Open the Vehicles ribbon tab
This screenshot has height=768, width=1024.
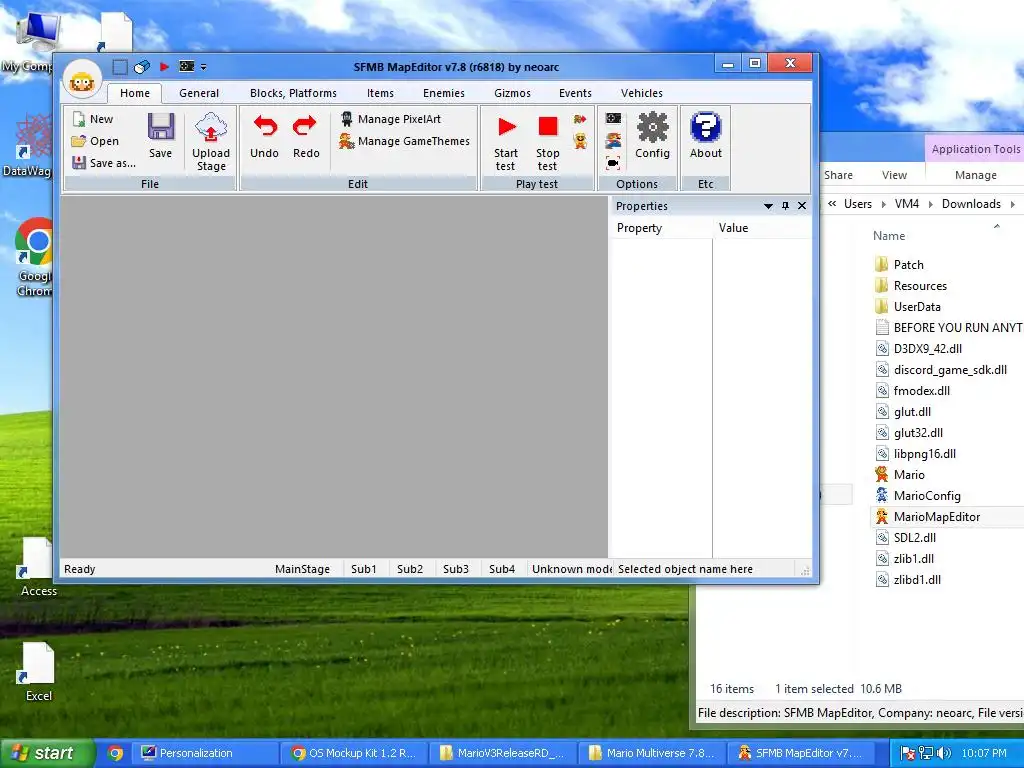pyautogui.click(x=642, y=93)
